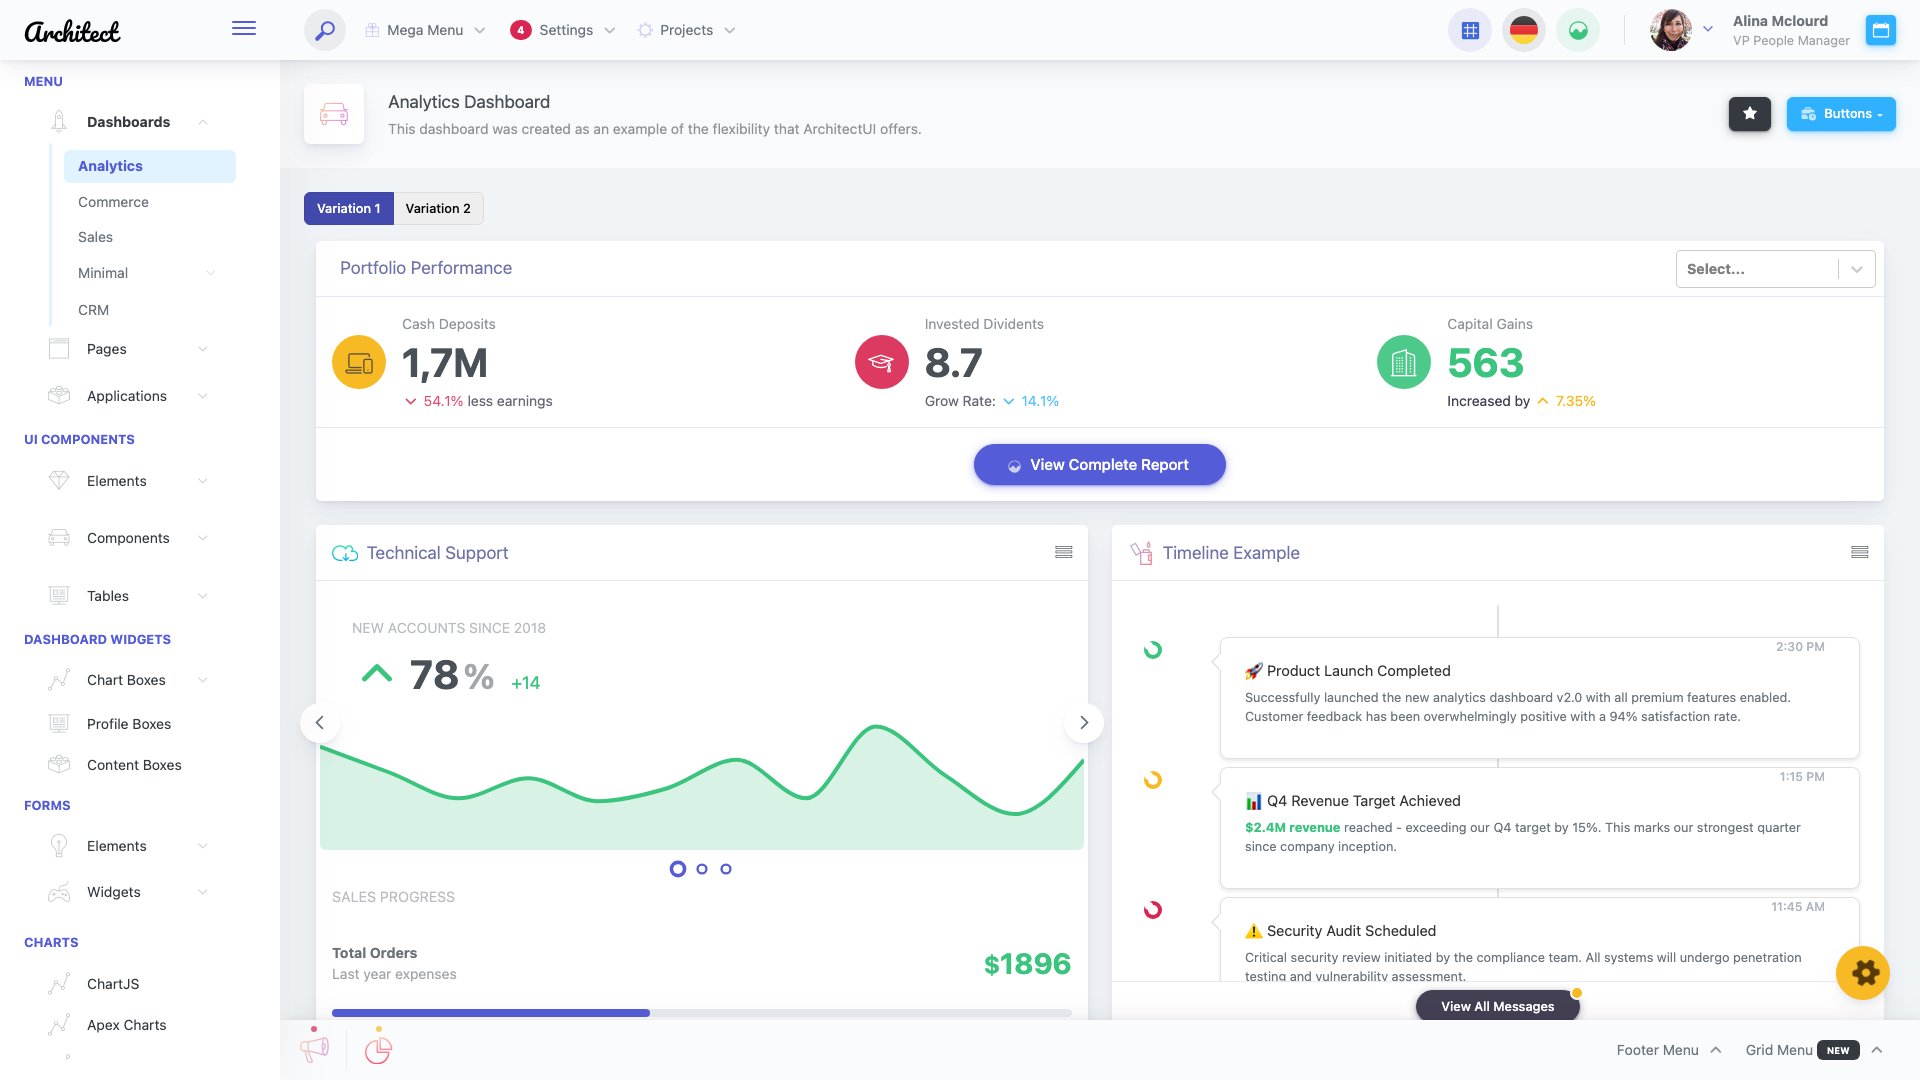Click the blue calendar icon top right

pos(1881,30)
